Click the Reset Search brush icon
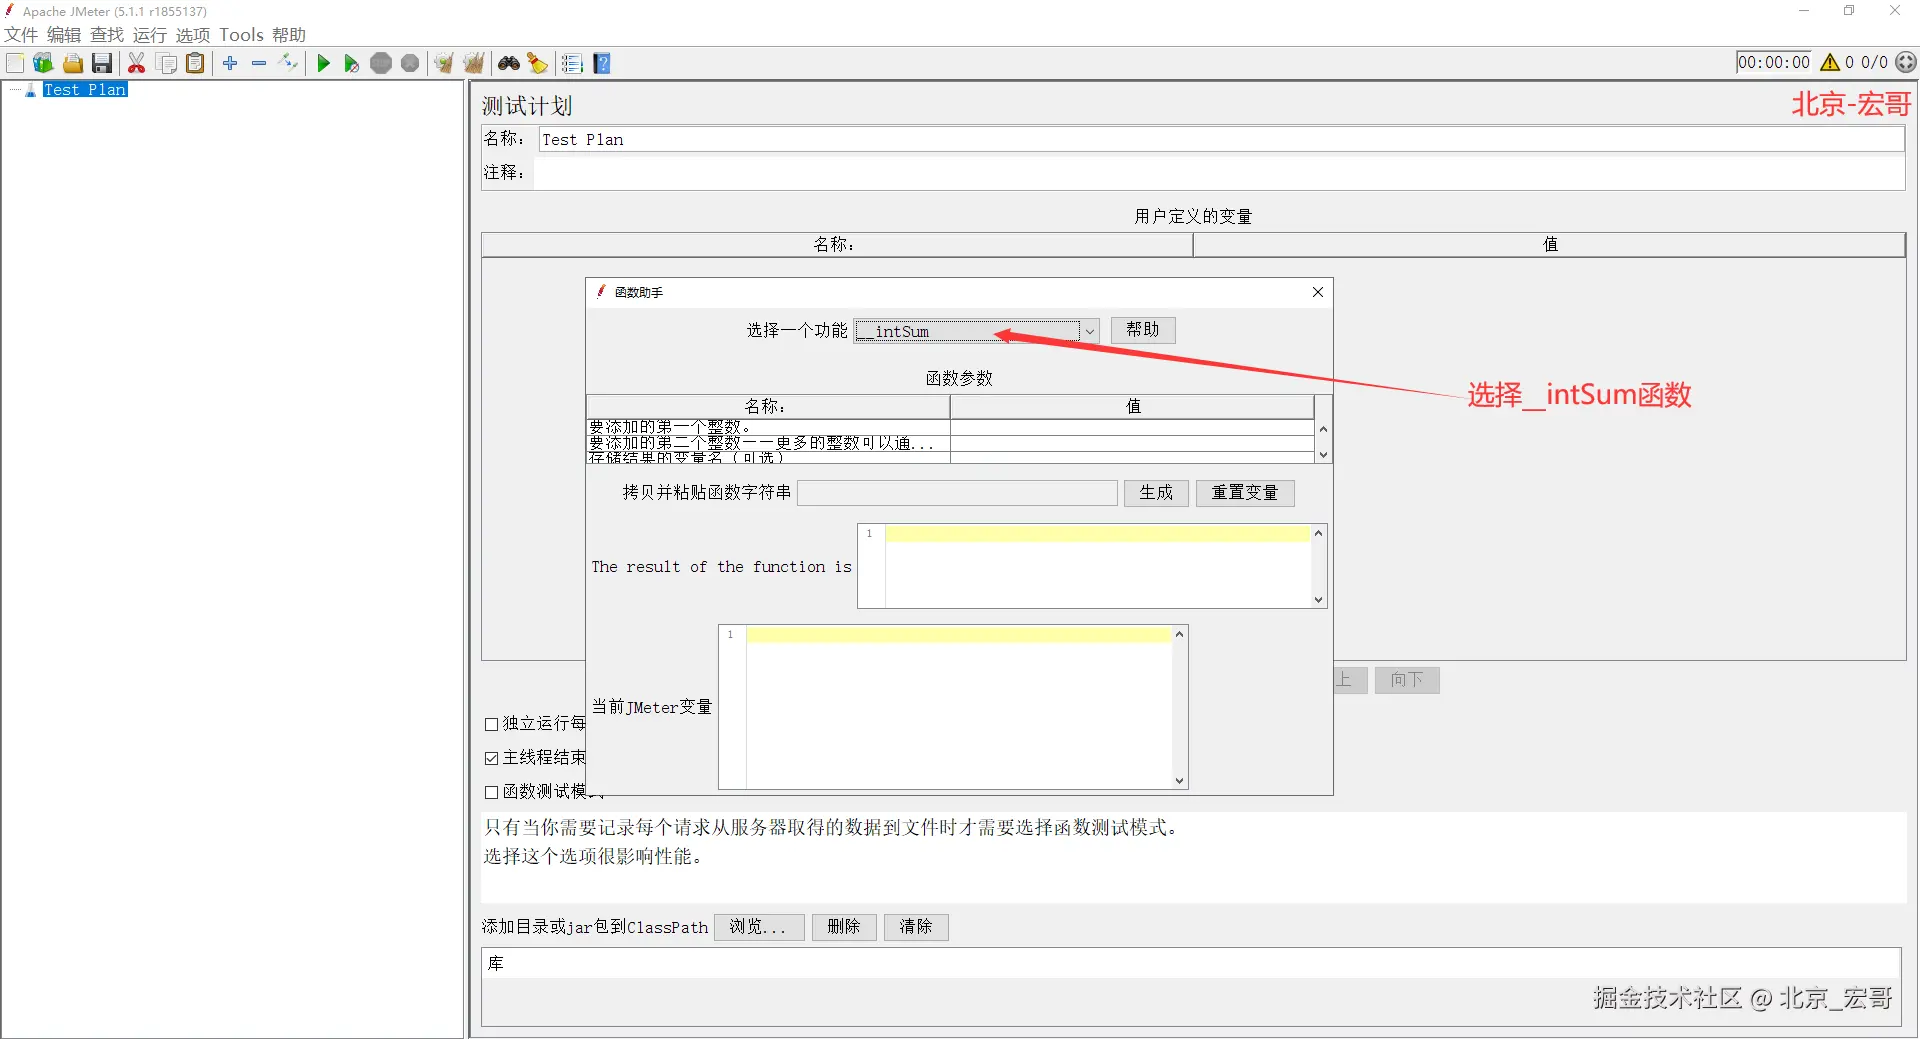The width and height of the screenshot is (1920, 1039). point(538,63)
